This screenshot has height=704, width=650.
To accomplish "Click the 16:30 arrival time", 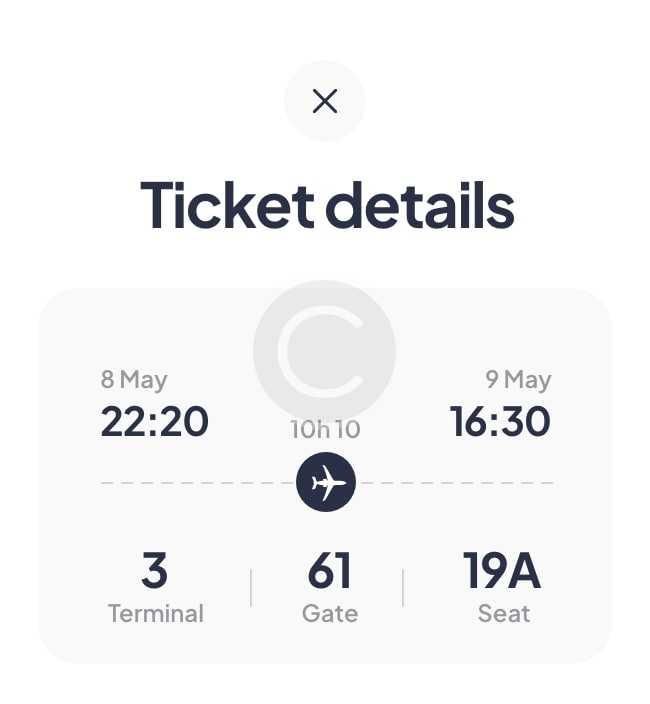I will pos(500,422).
